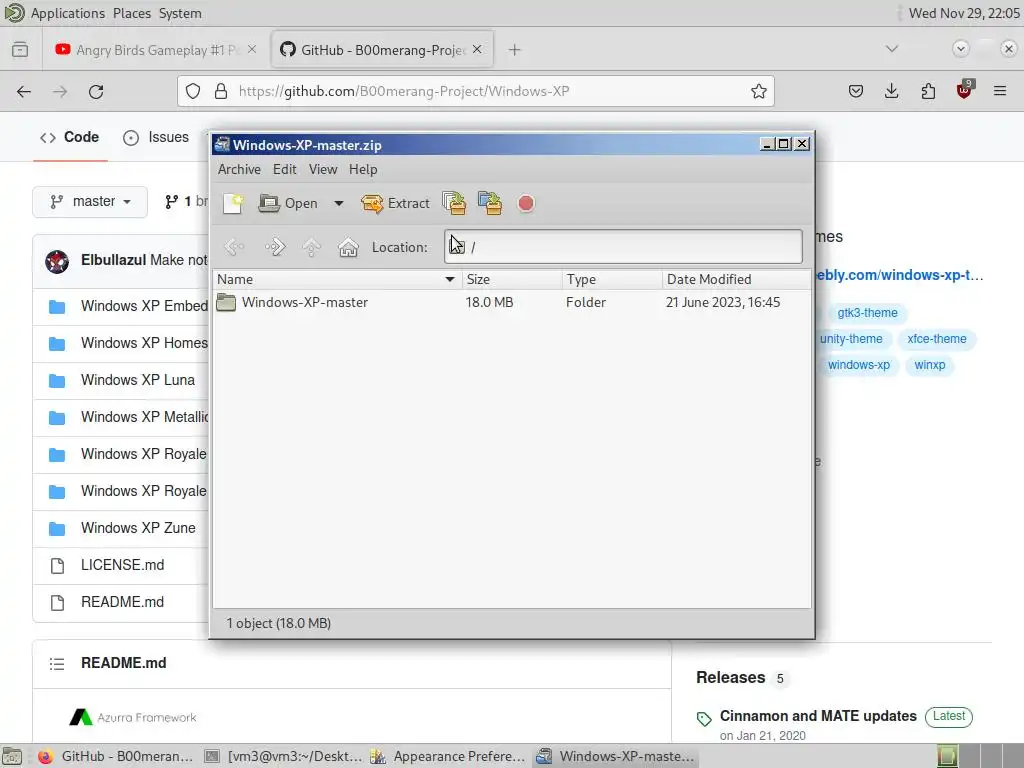This screenshot has height=768, width=1024.
Task: Open the Places menu in top panel
Action: 131,13
